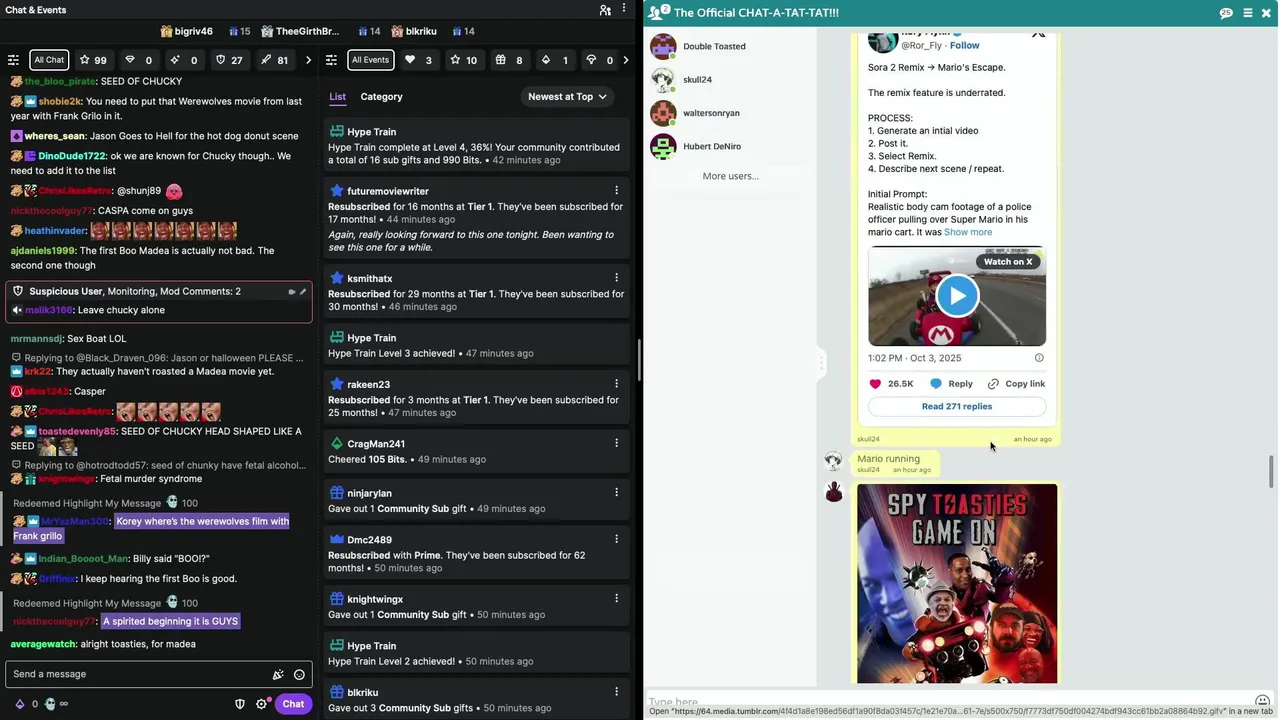Filter events by star count 10
1280x720 pixels.
pos(463,60)
